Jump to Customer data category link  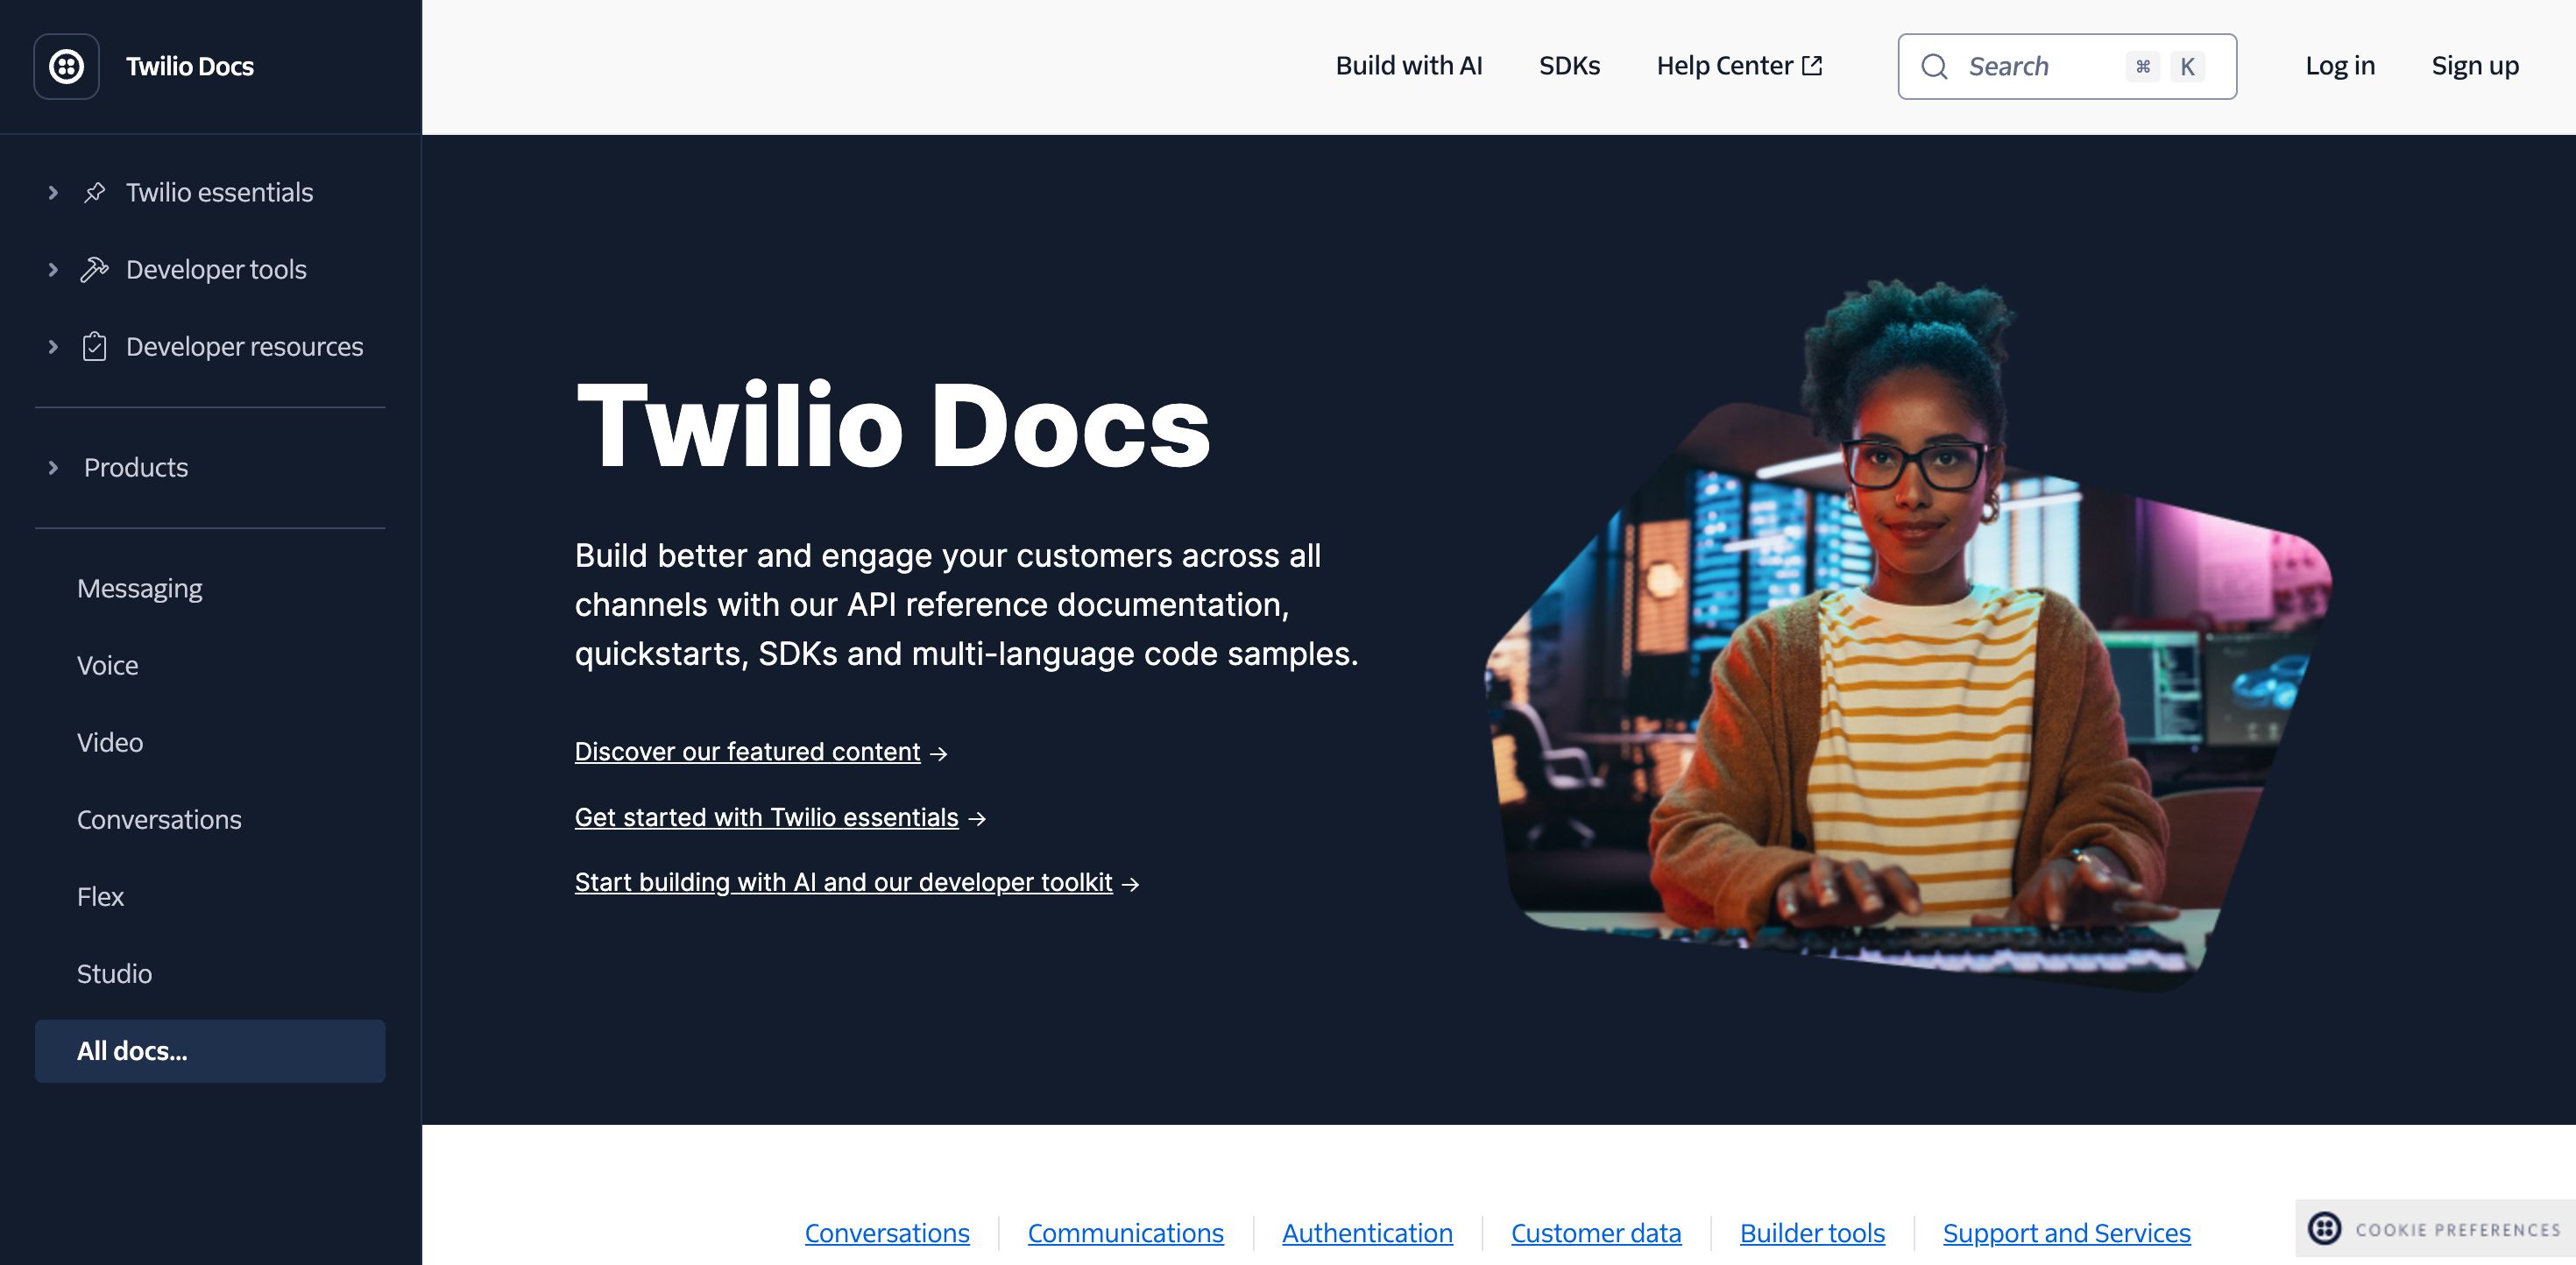(x=1596, y=1233)
